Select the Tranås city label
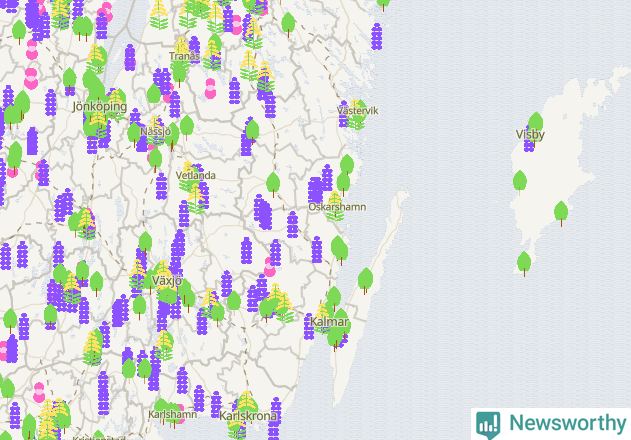Screen dimensions: 631x440 pos(184,56)
